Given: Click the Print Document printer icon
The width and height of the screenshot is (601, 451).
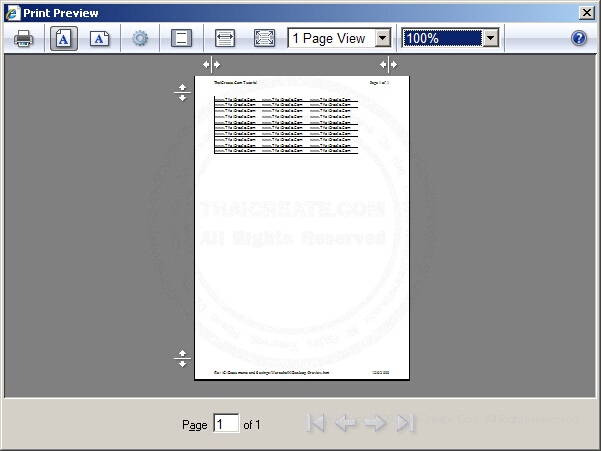Looking at the screenshot, I should point(23,39).
